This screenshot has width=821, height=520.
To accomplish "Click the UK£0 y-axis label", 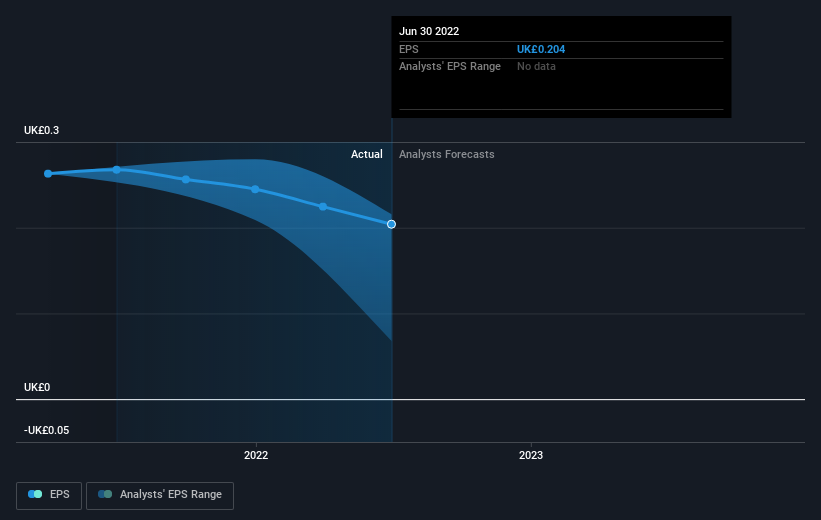I will coord(37,388).
